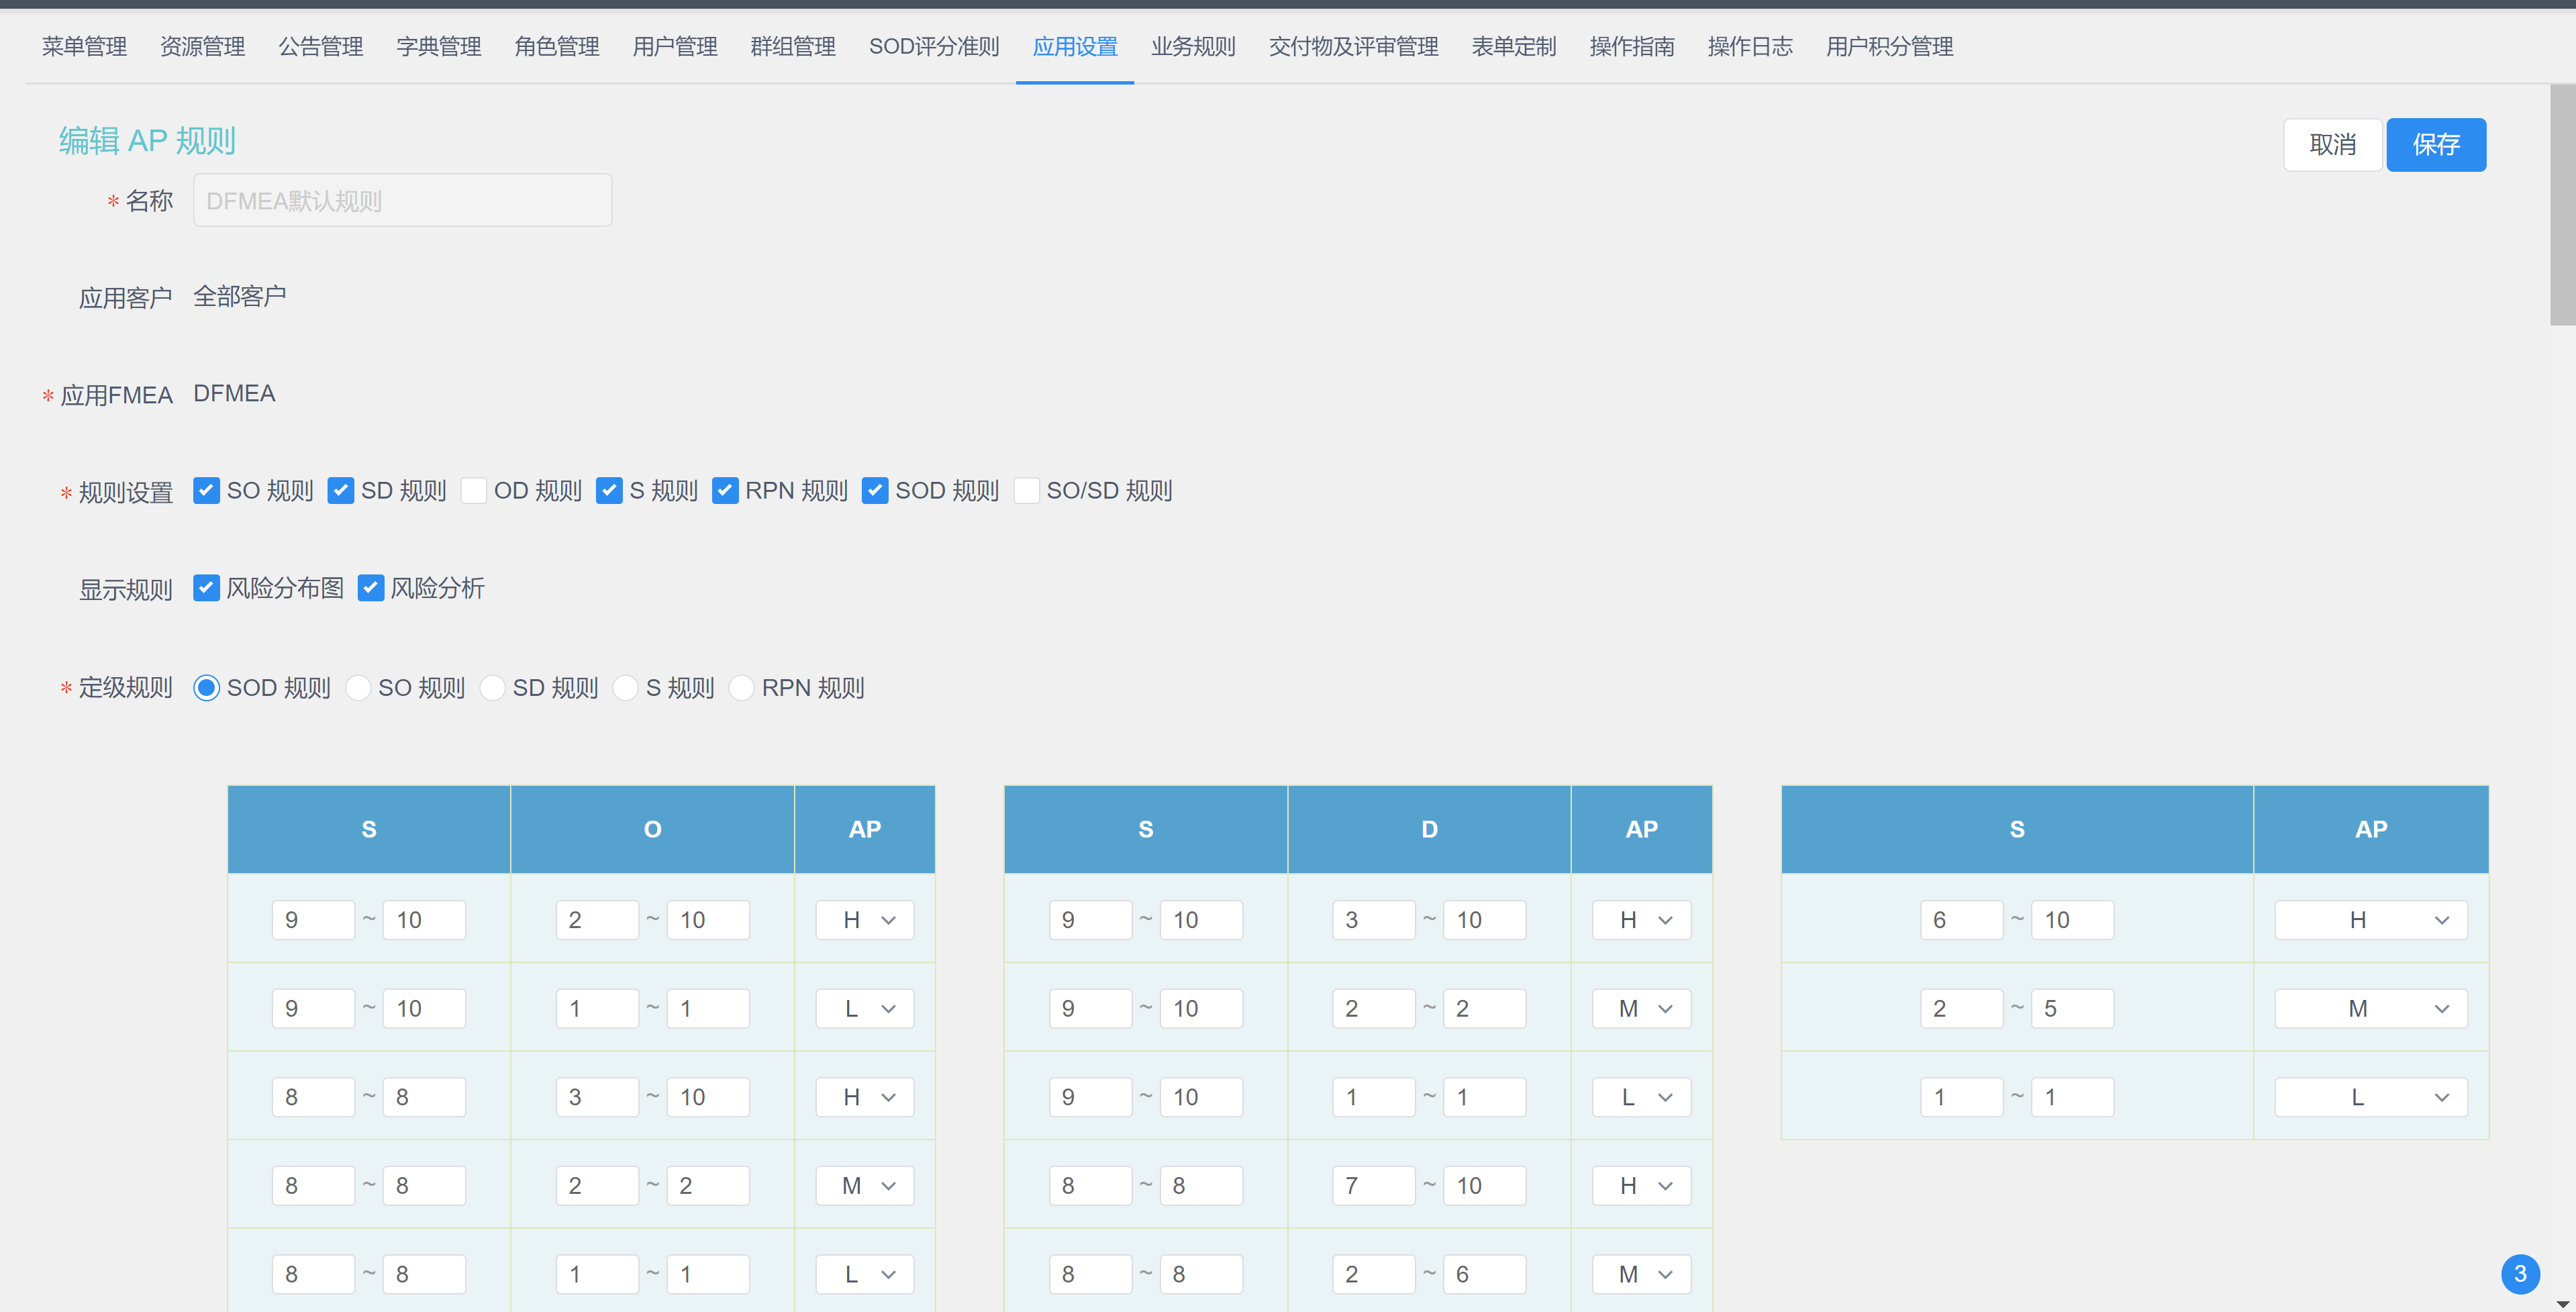The width and height of the screenshot is (2576, 1312).
Task: Open the 菜单管理 tab
Action: pyautogui.click(x=84, y=46)
